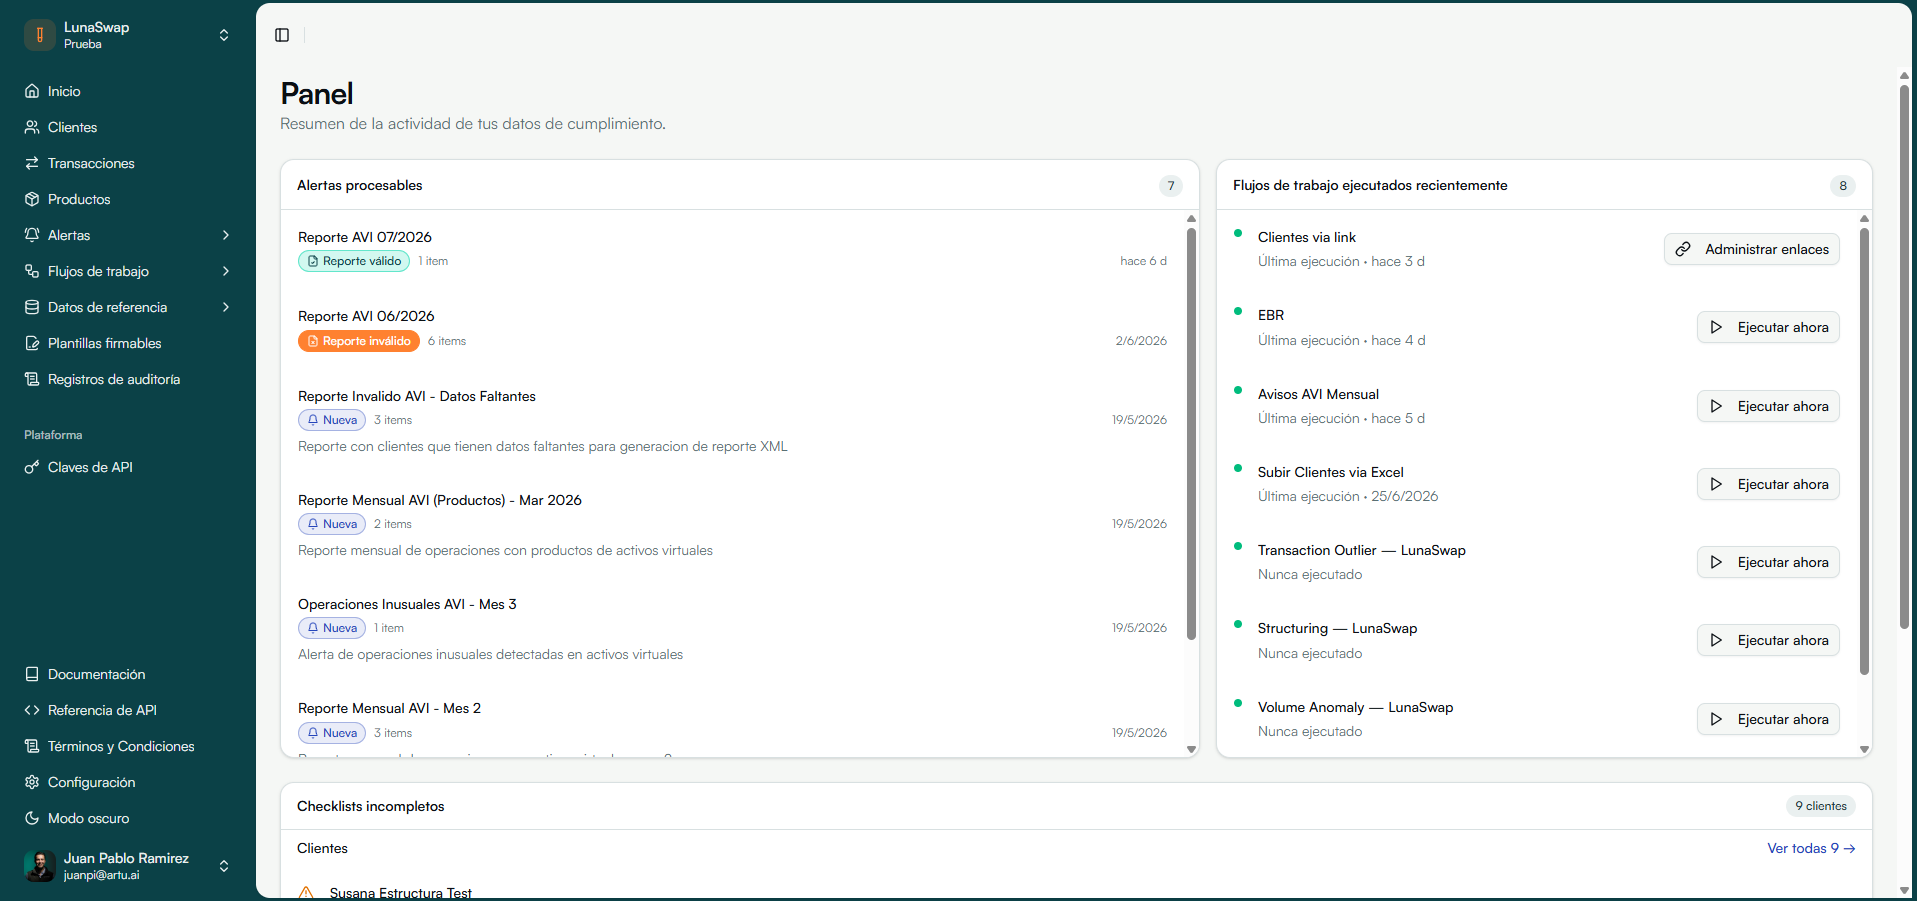This screenshot has width=1917, height=901.
Task: Click the Alertas bell icon
Action: [32, 235]
